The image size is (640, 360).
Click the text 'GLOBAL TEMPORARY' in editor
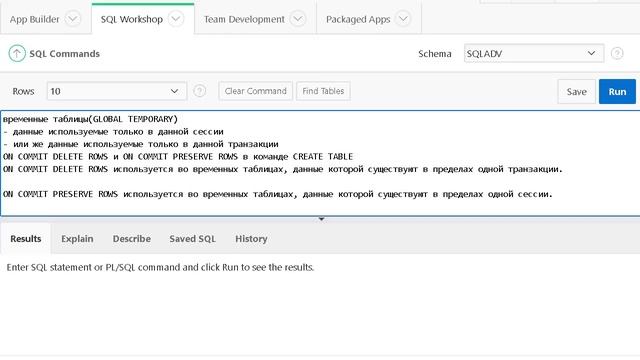[x=133, y=119]
